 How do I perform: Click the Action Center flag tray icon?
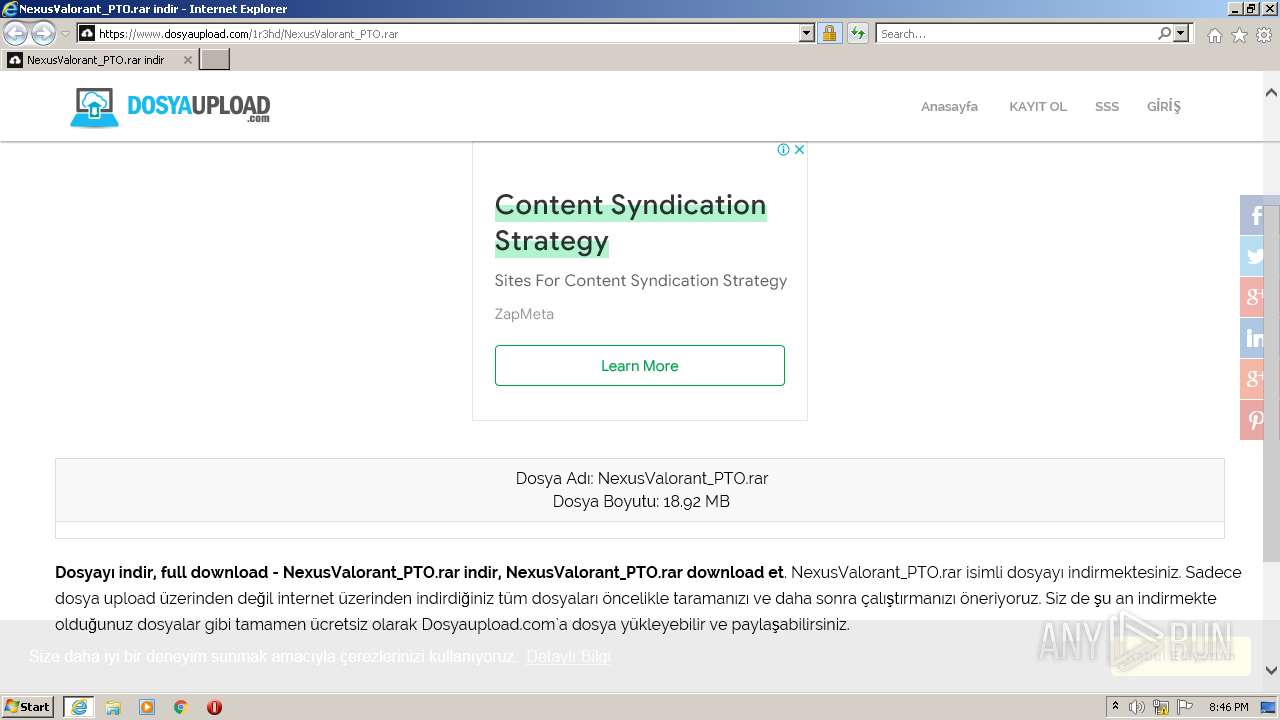[1185, 707]
